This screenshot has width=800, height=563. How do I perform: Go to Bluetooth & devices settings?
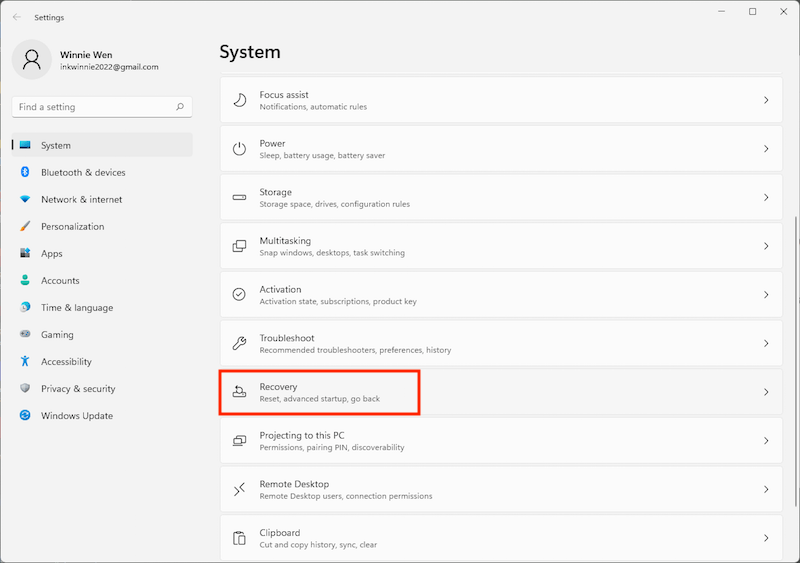pos(102,172)
